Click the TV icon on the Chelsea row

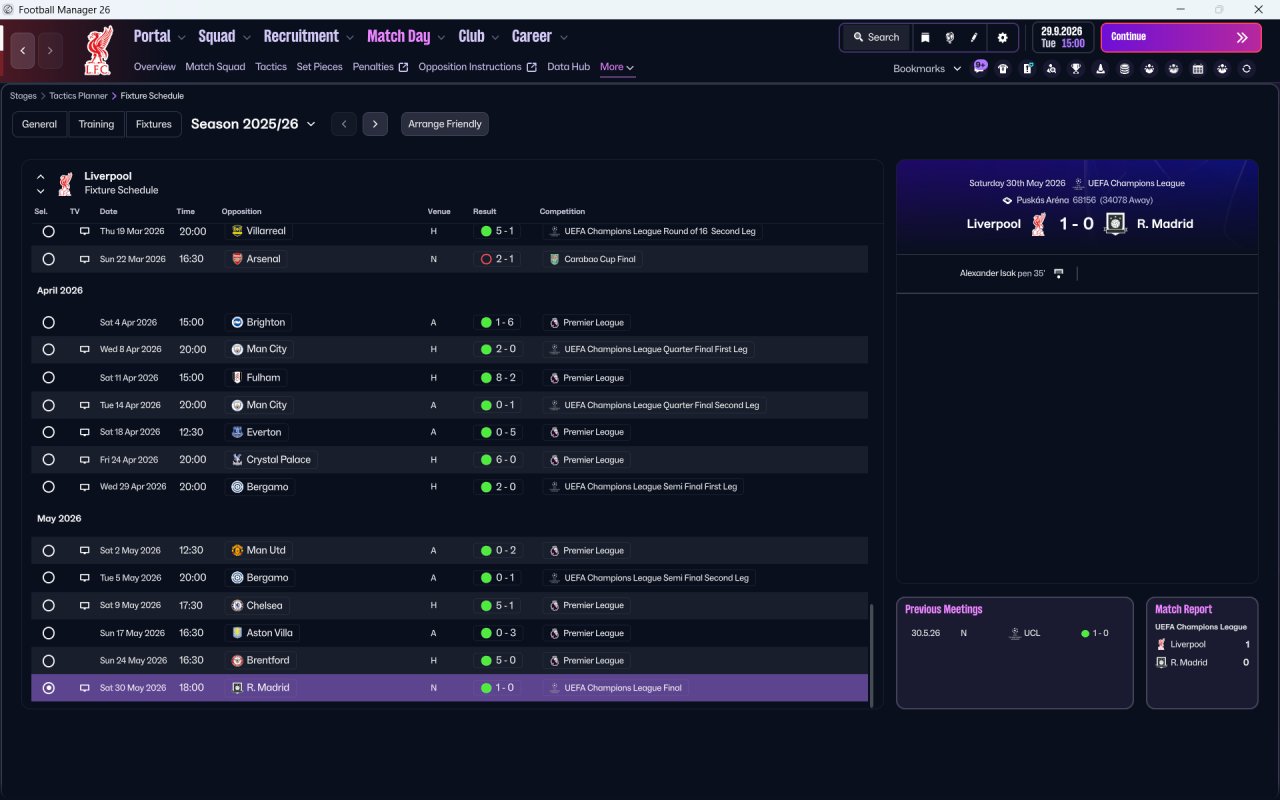(x=85, y=605)
